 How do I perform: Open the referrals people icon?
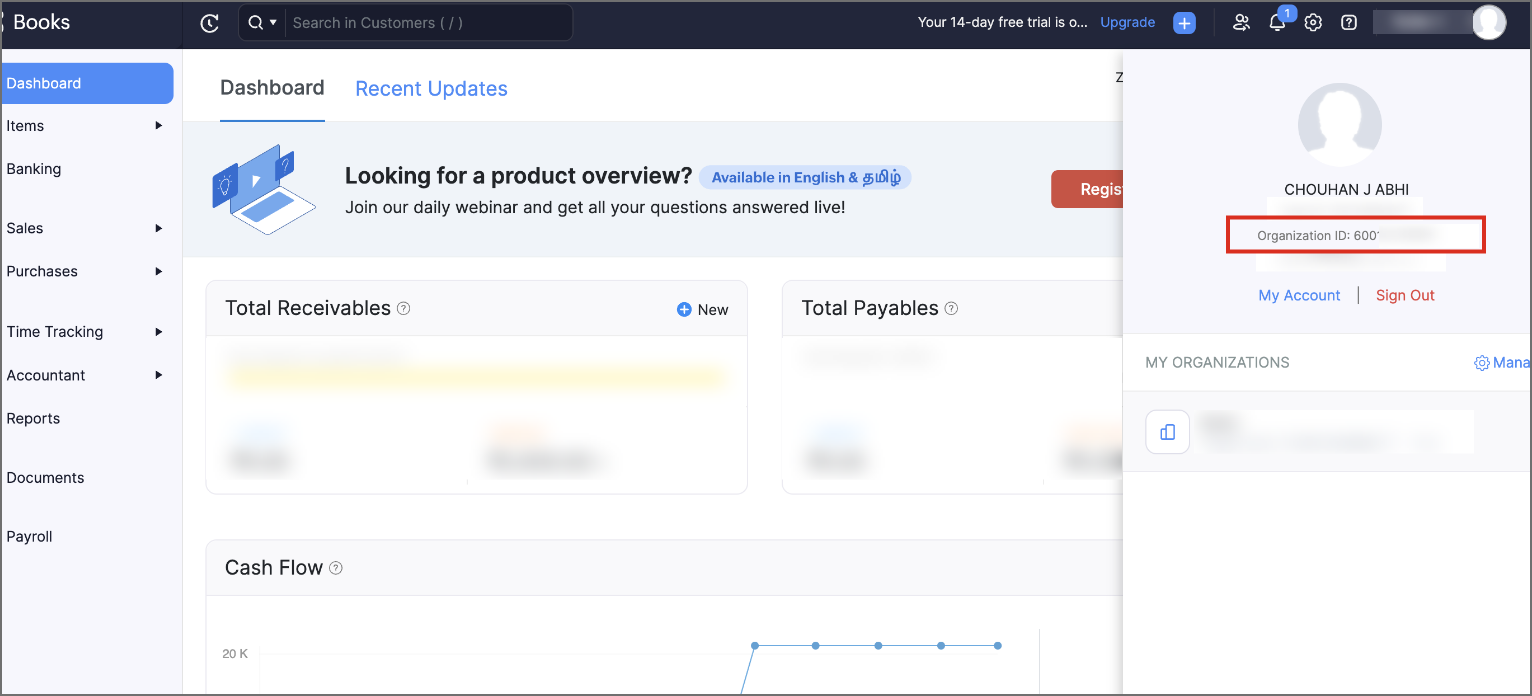click(x=1241, y=23)
